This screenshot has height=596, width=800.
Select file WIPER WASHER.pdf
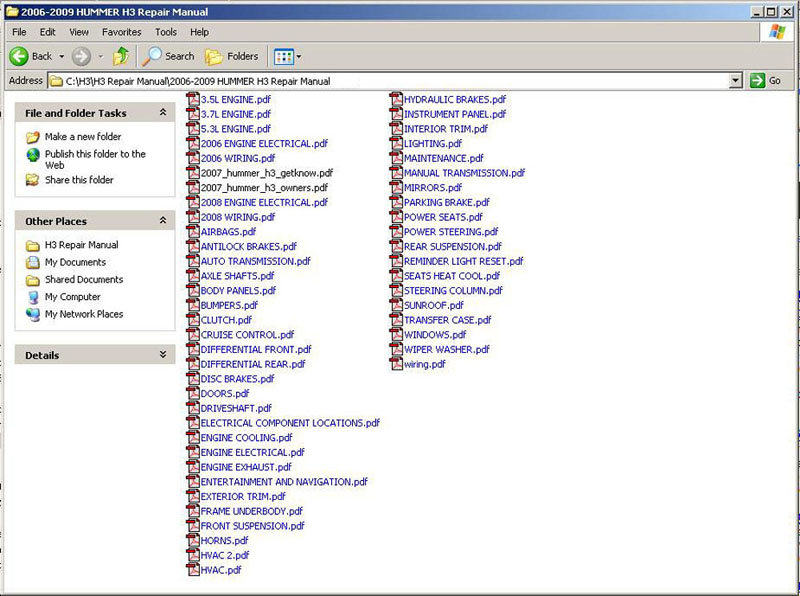447,350
